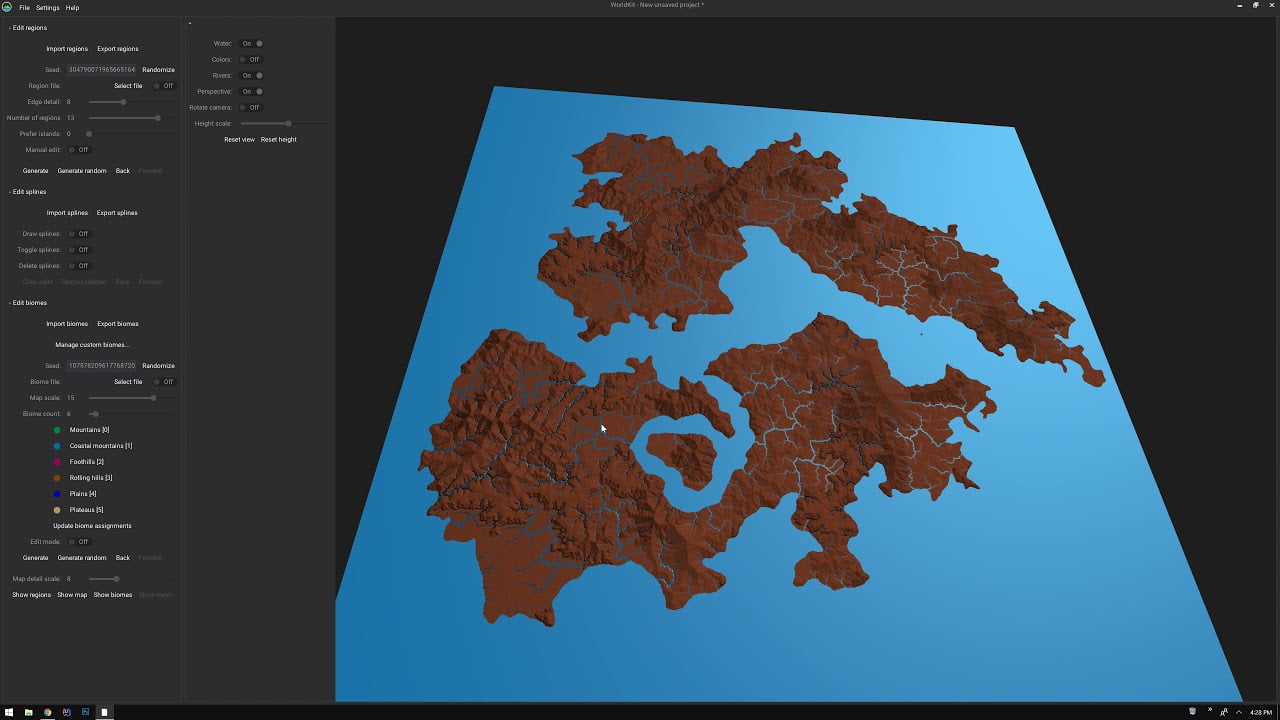Click the Reset view button
This screenshot has width=1280, height=720.
239,140
